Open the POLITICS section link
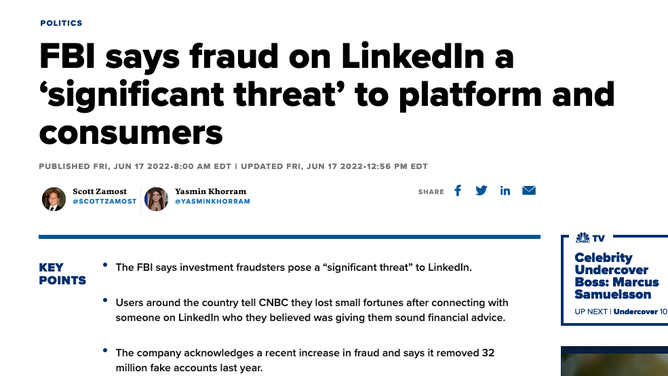Image resolution: width=668 pixels, height=376 pixels. [61, 23]
